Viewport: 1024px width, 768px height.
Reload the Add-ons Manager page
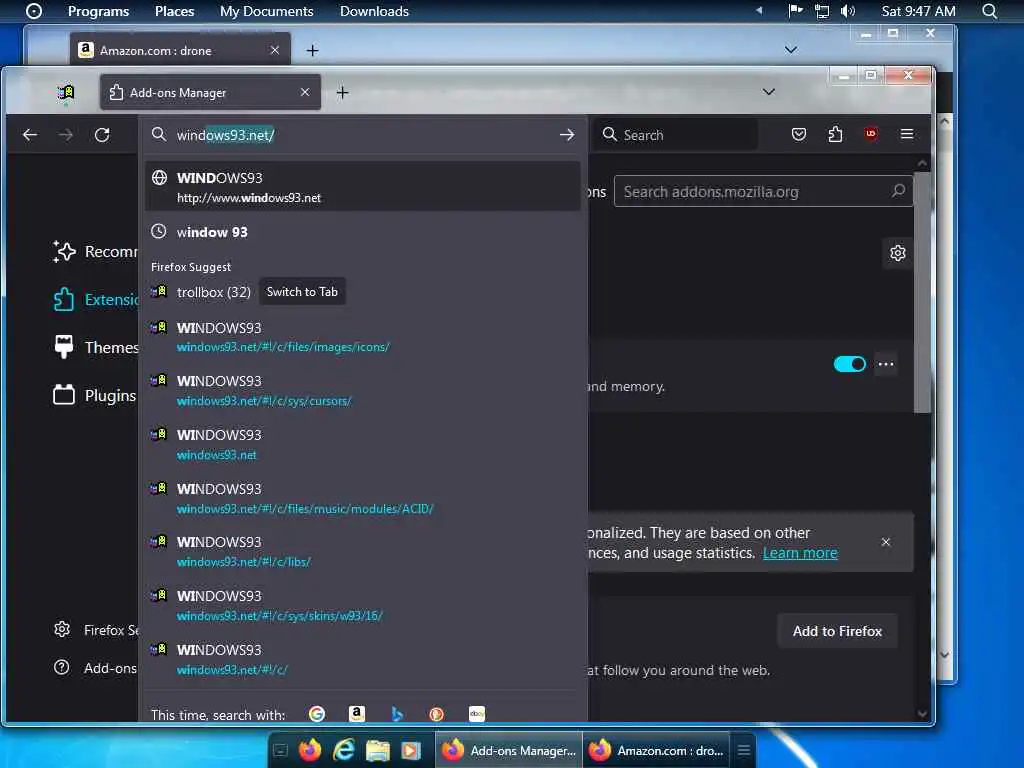[x=102, y=135]
